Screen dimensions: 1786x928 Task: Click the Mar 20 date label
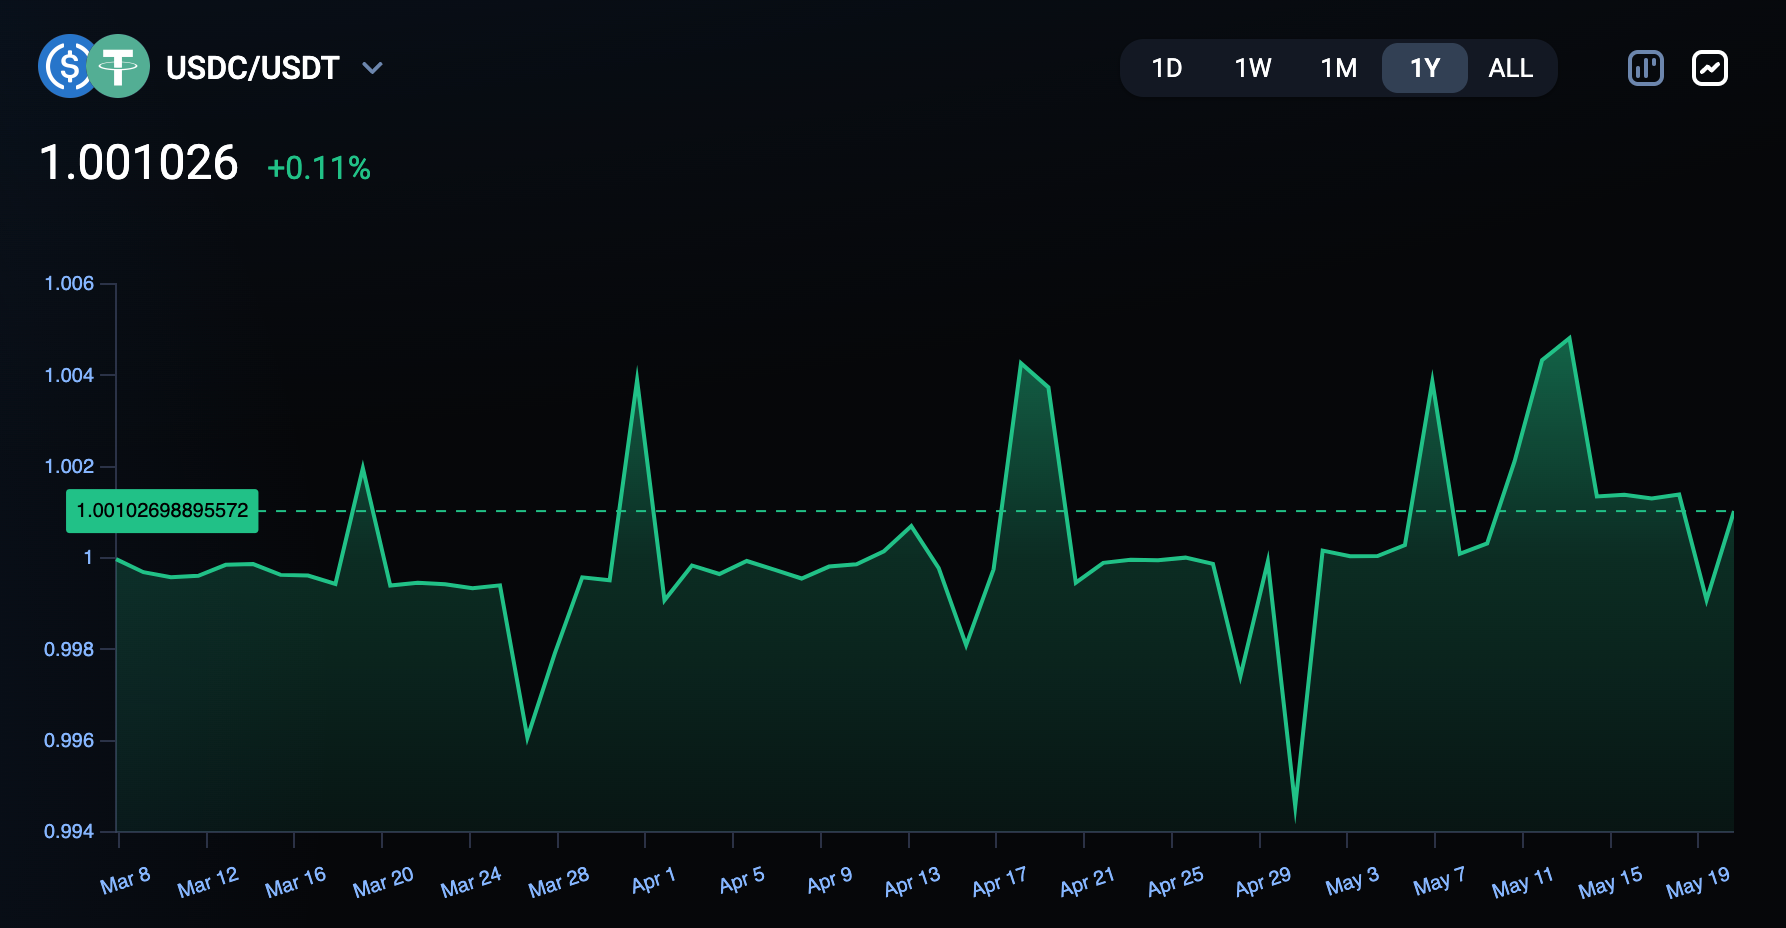(383, 882)
